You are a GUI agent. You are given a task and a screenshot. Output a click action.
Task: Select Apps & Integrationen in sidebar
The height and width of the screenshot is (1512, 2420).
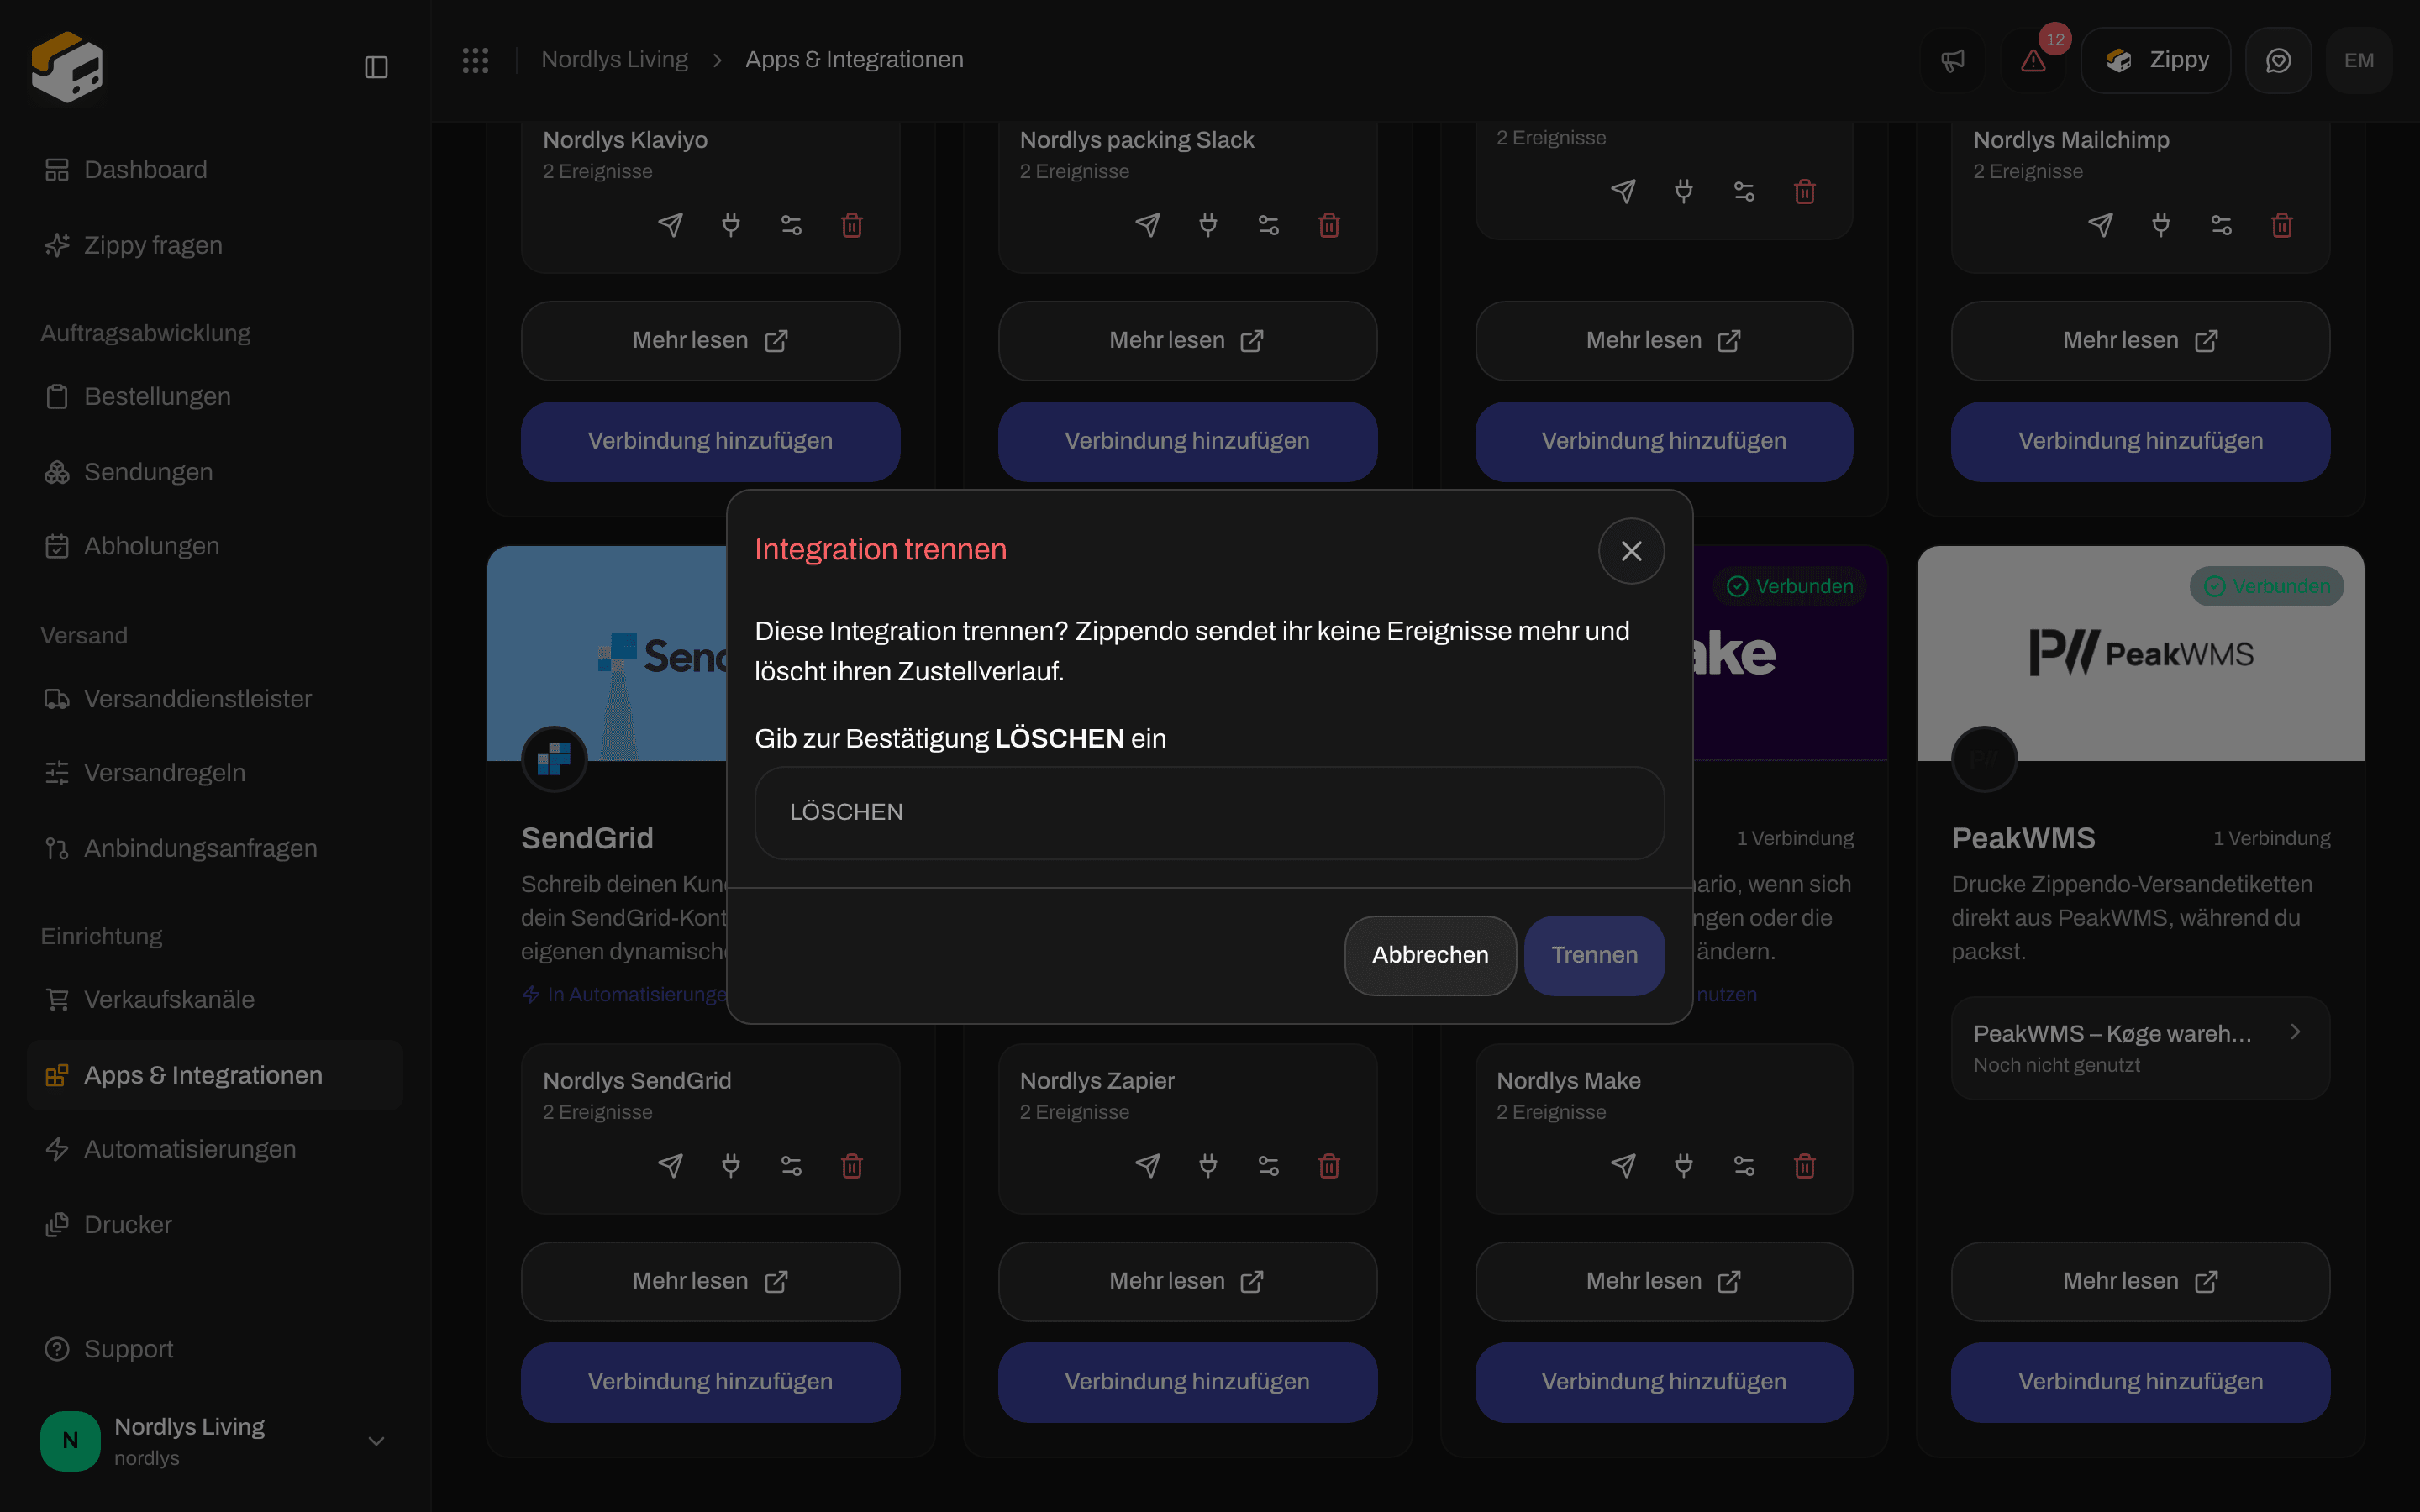(215, 1075)
